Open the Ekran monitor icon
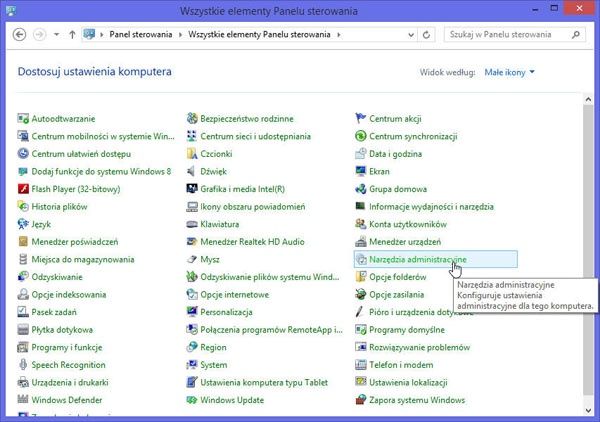The height and width of the screenshot is (422, 600). [x=360, y=171]
